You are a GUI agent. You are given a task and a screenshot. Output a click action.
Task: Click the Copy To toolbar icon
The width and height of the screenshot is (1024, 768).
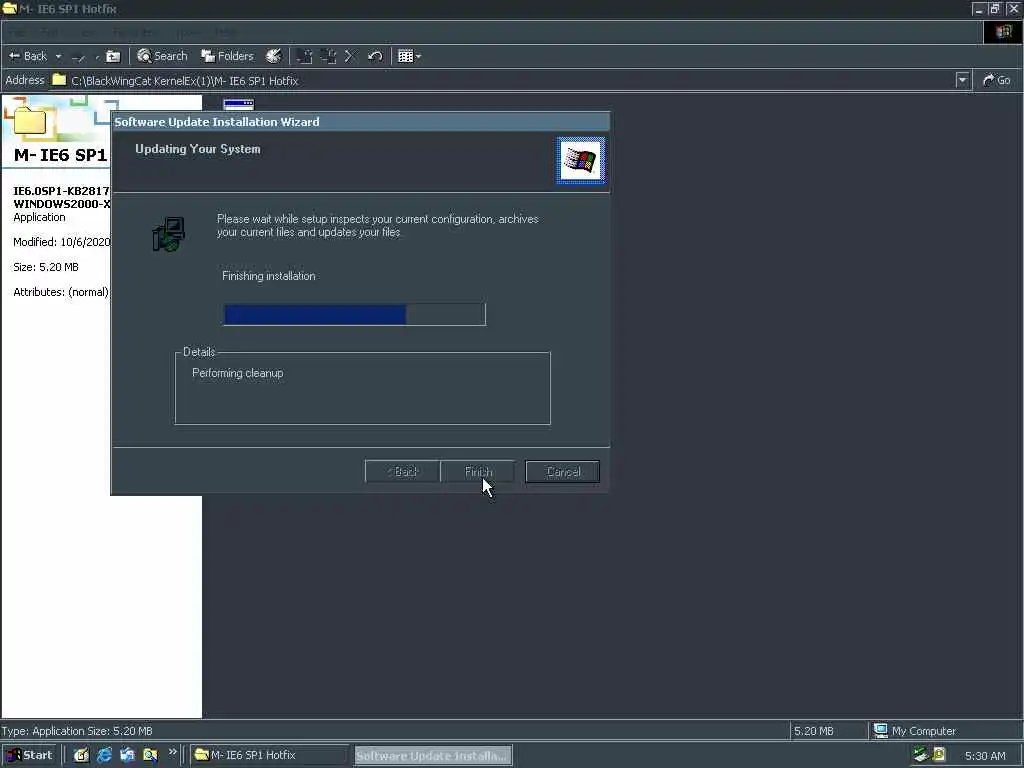[x=328, y=56]
